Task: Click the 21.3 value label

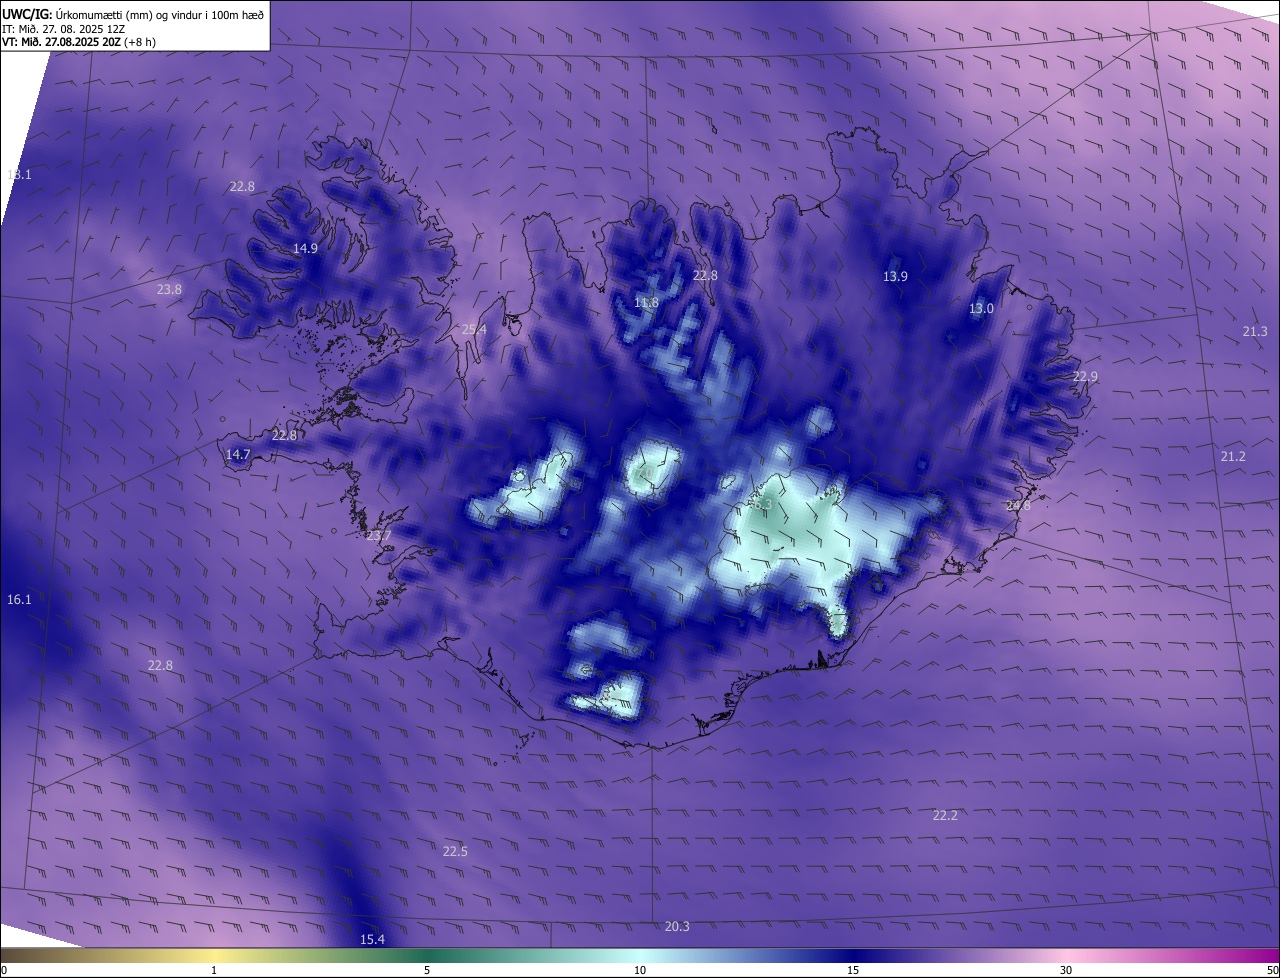Action: (x=1255, y=331)
